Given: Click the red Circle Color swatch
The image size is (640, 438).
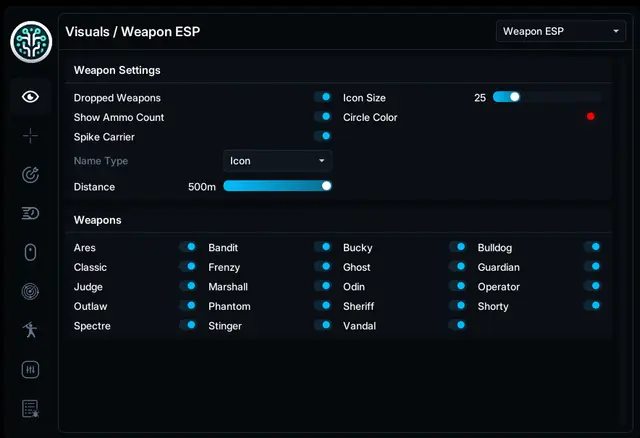Looking at the screenshot, I should tap(591, 117).
